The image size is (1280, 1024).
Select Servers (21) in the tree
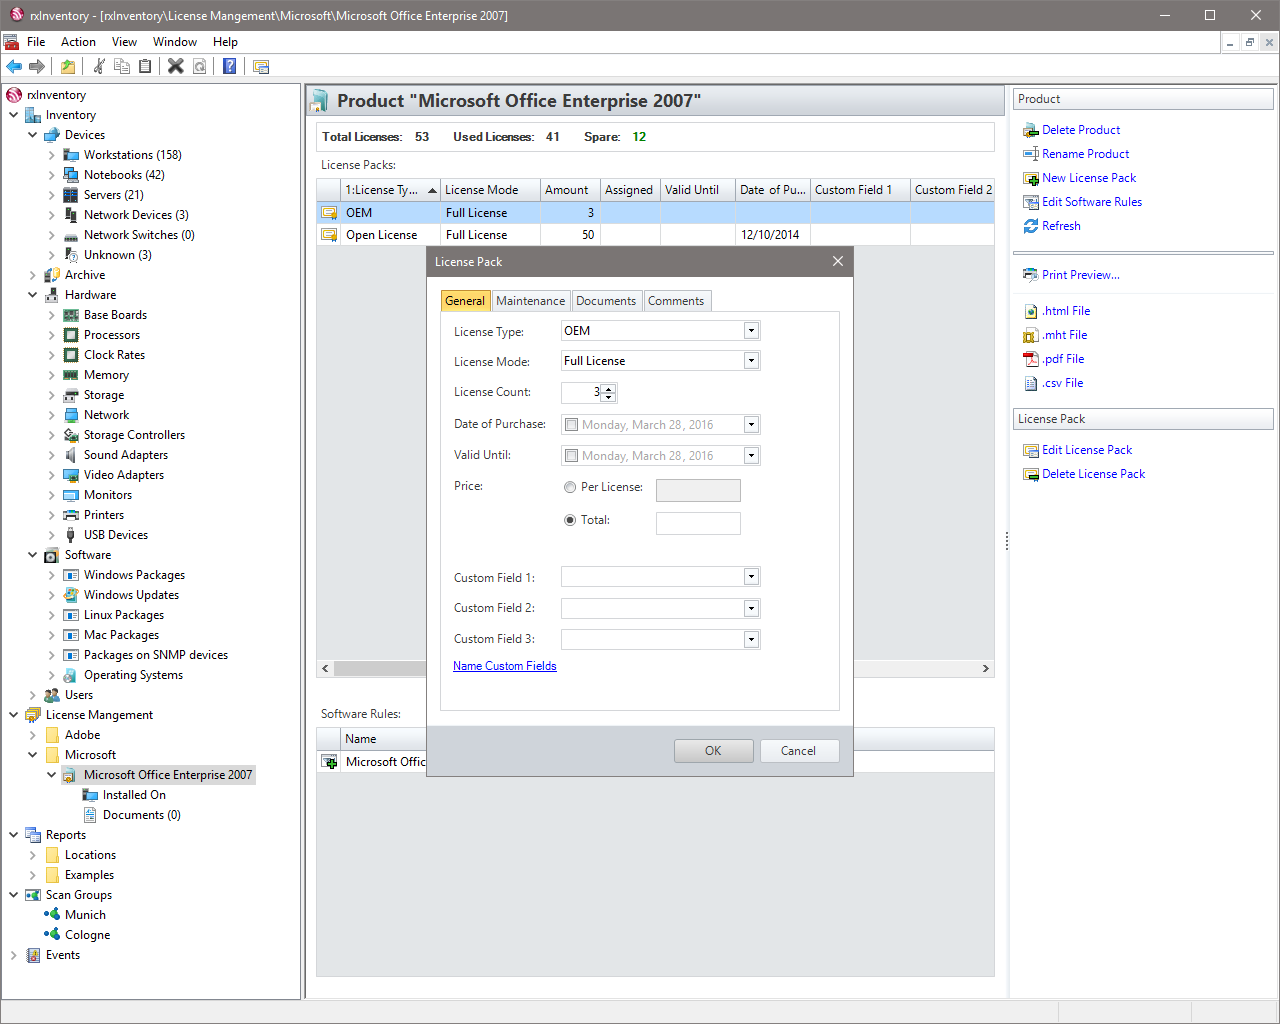point(113,195)
